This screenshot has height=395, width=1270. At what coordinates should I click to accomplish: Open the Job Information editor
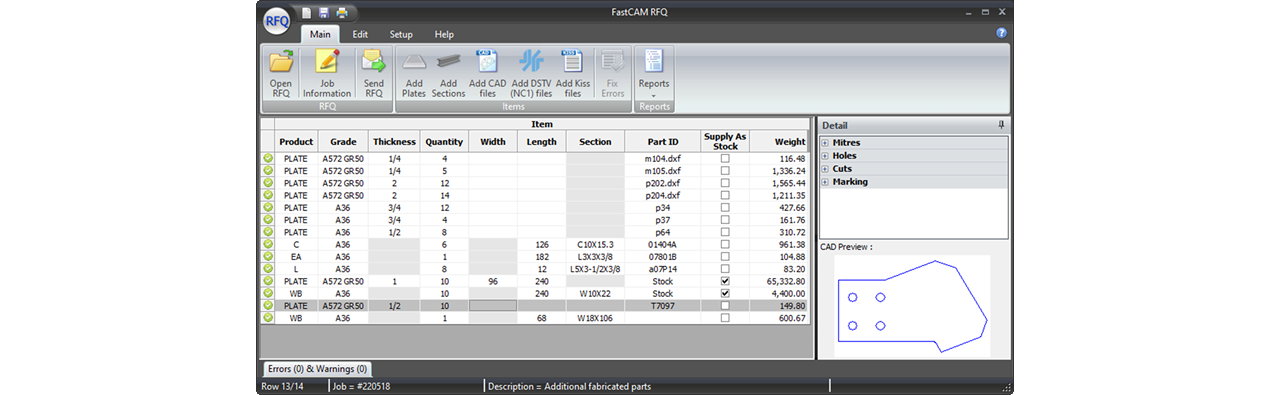[327, 73]
